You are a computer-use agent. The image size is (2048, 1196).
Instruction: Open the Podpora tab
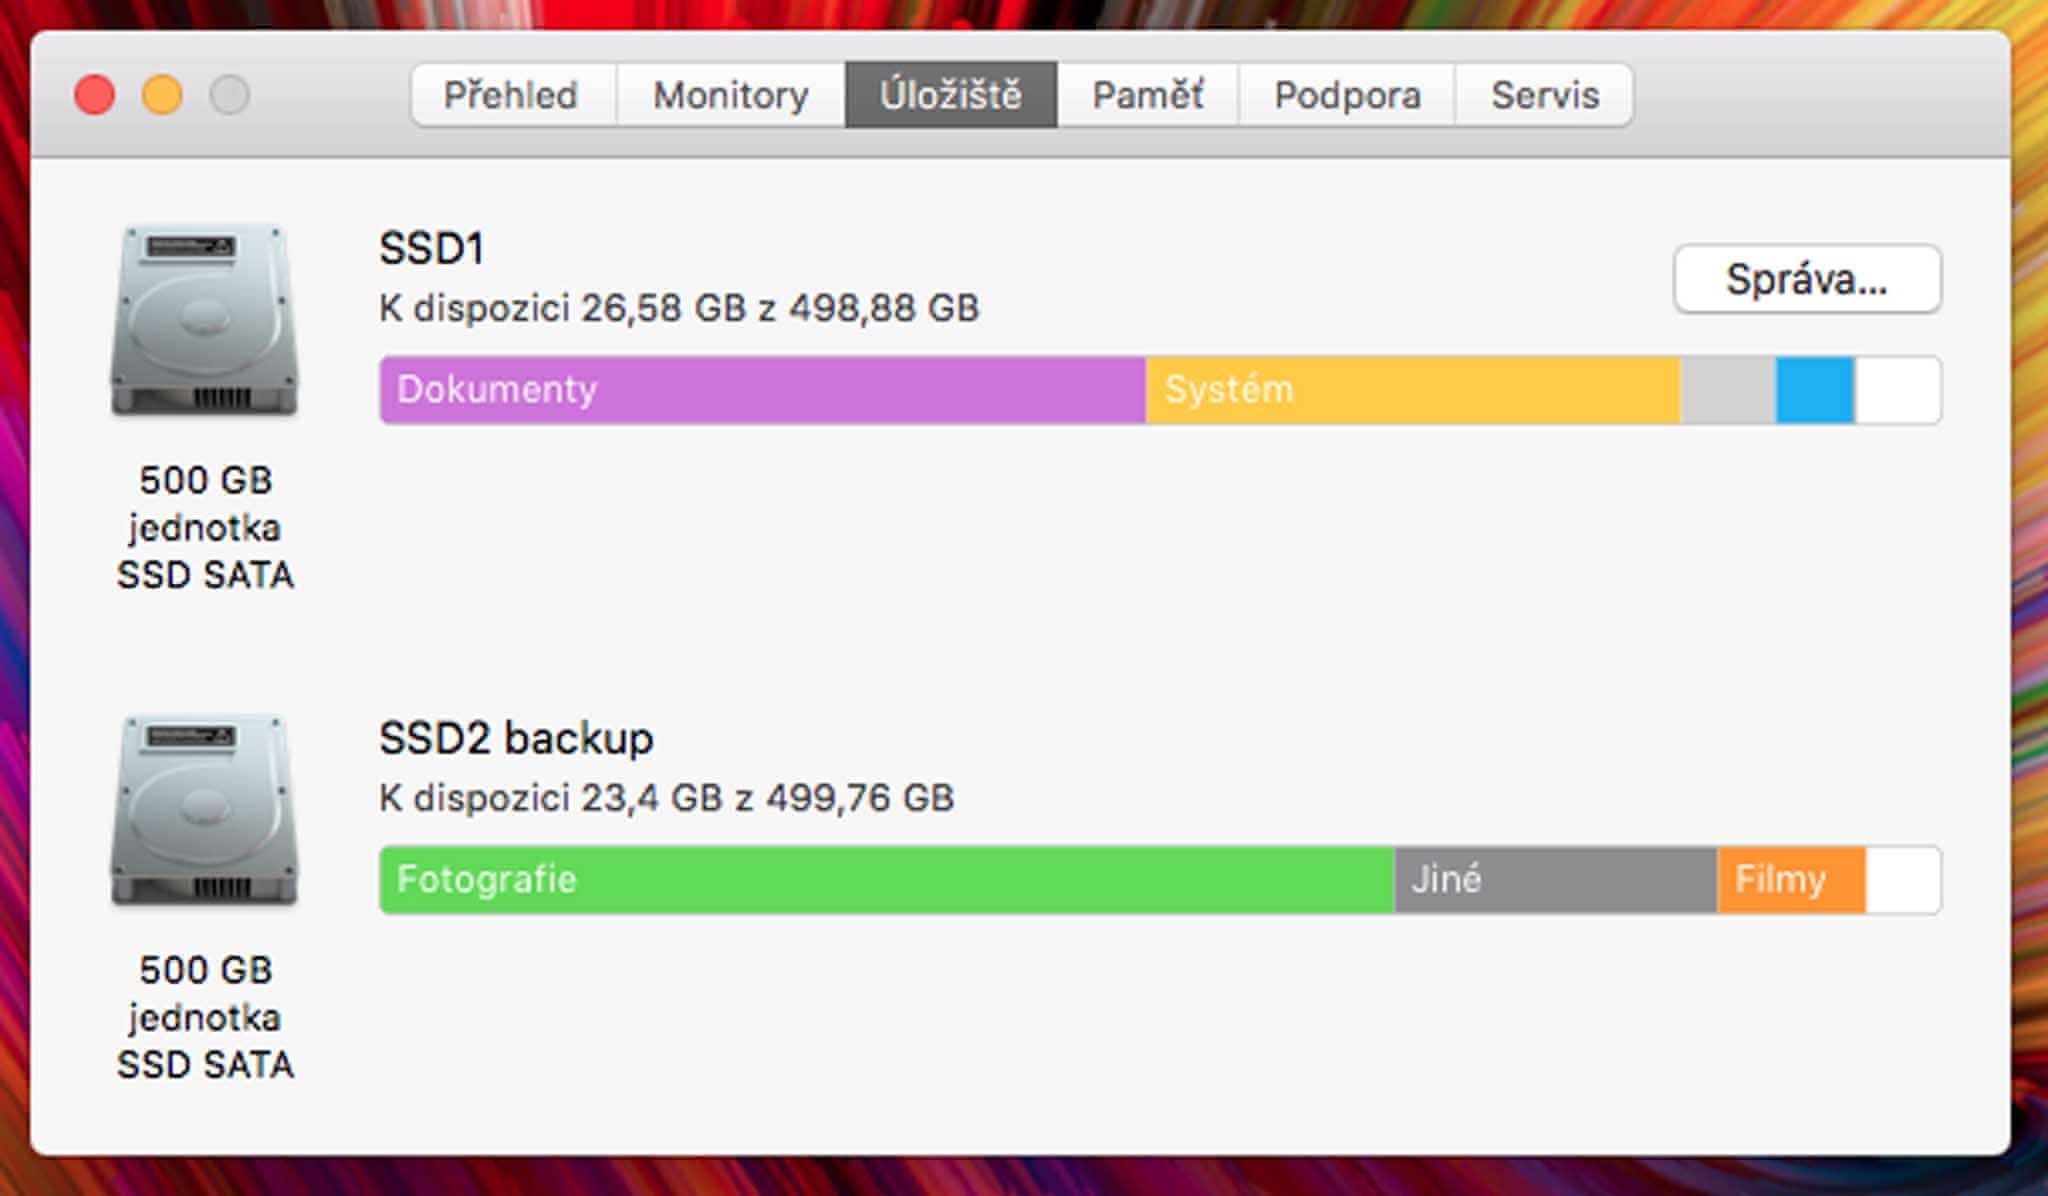1346,95
